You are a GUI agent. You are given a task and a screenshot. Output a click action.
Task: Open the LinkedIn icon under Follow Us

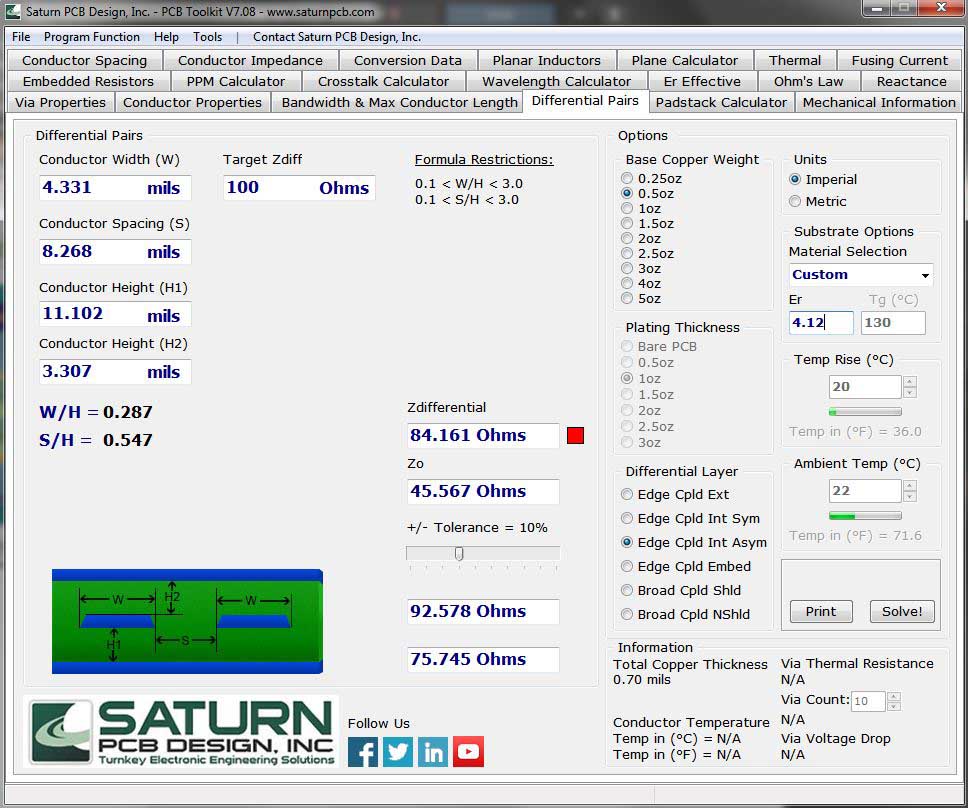point(433,751)
